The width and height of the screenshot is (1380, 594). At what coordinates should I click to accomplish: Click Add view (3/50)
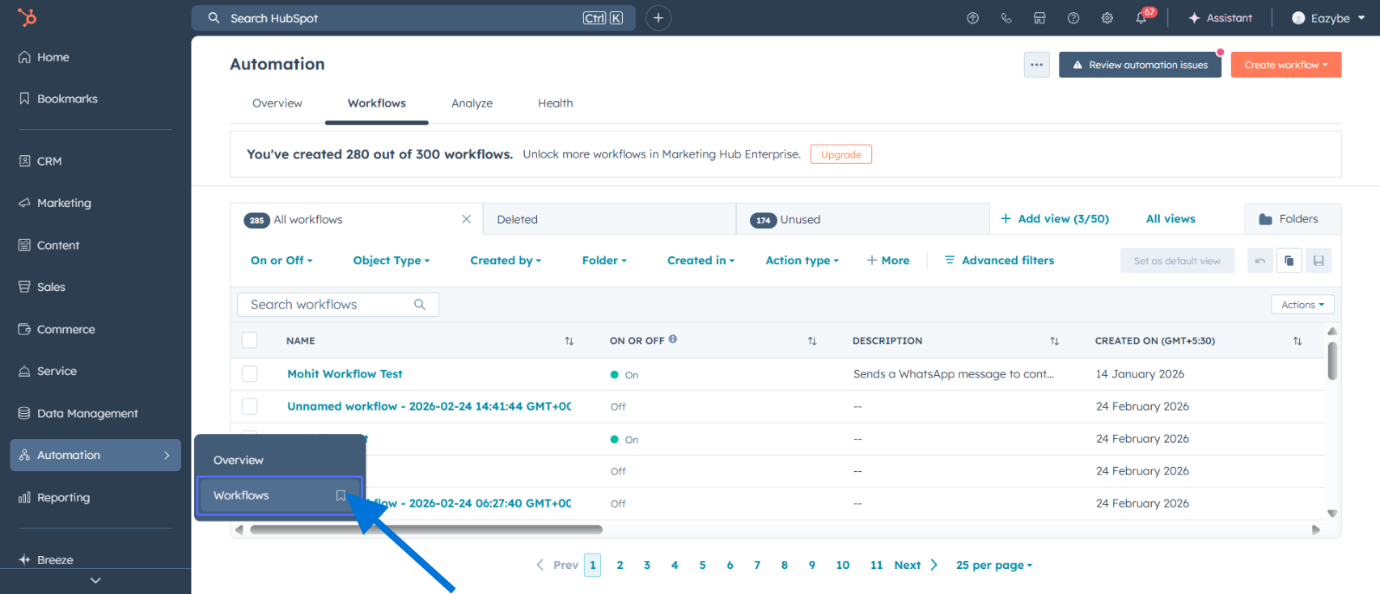pos(1054,219)
